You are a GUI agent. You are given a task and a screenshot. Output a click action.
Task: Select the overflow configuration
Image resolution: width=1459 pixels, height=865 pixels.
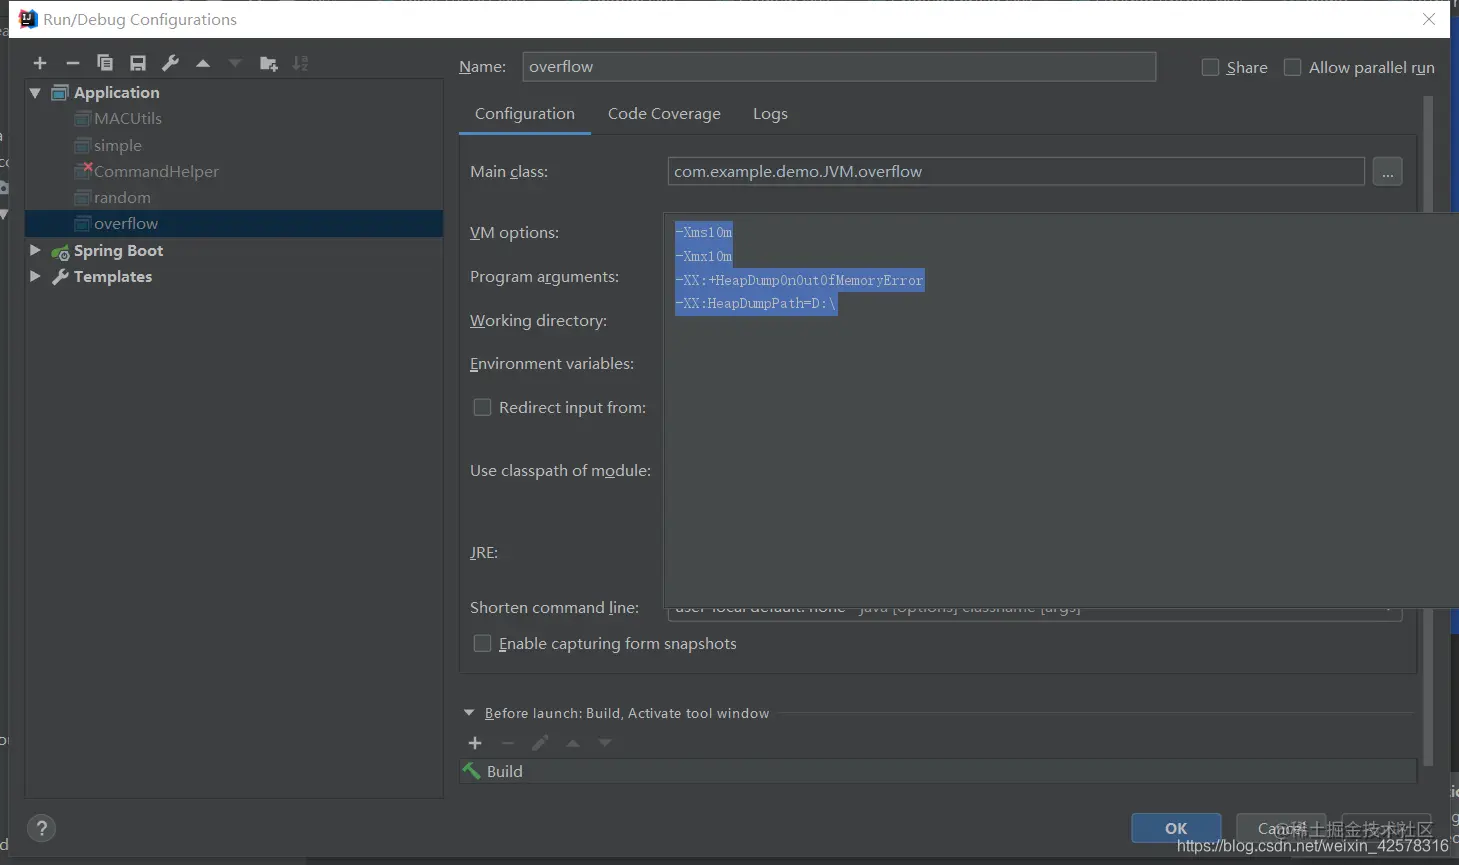(x=234, y=223)
